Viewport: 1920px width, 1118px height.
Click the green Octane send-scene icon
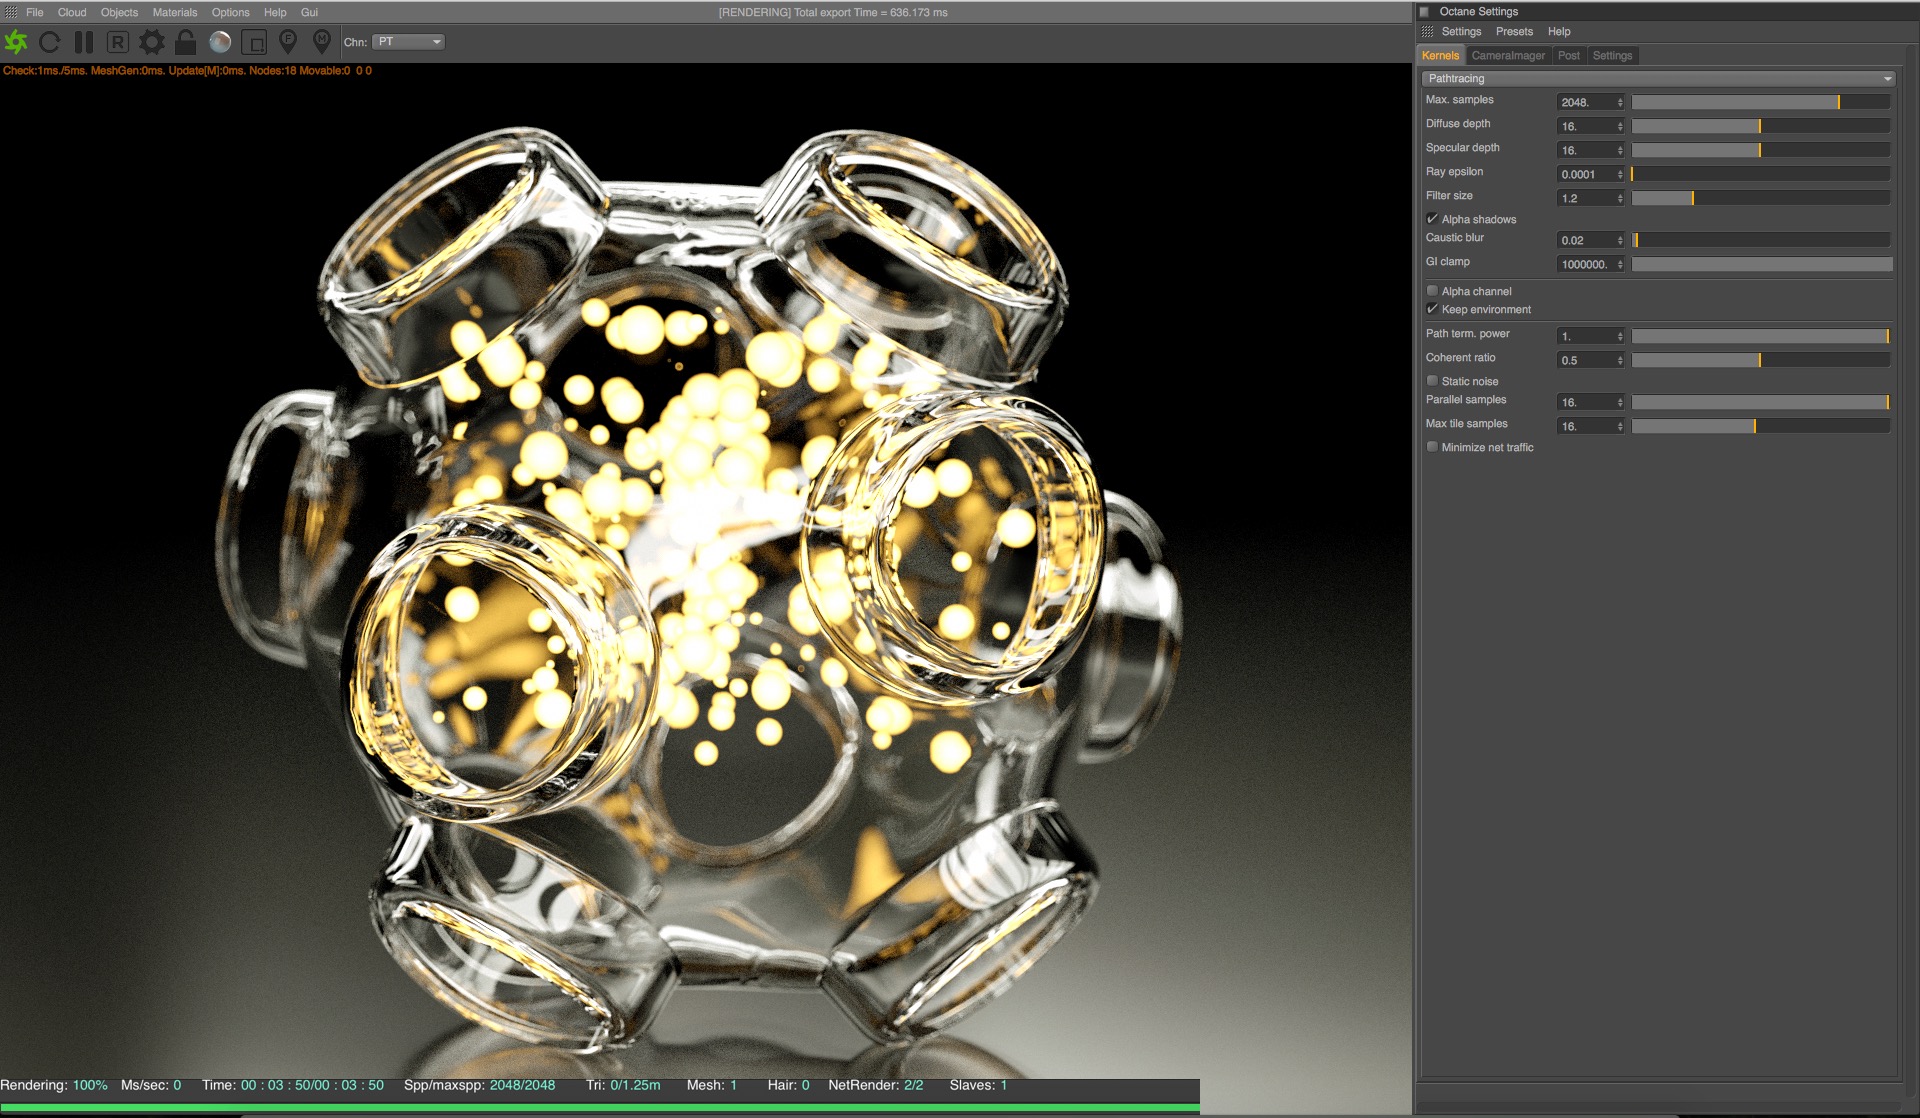[16, 42]
